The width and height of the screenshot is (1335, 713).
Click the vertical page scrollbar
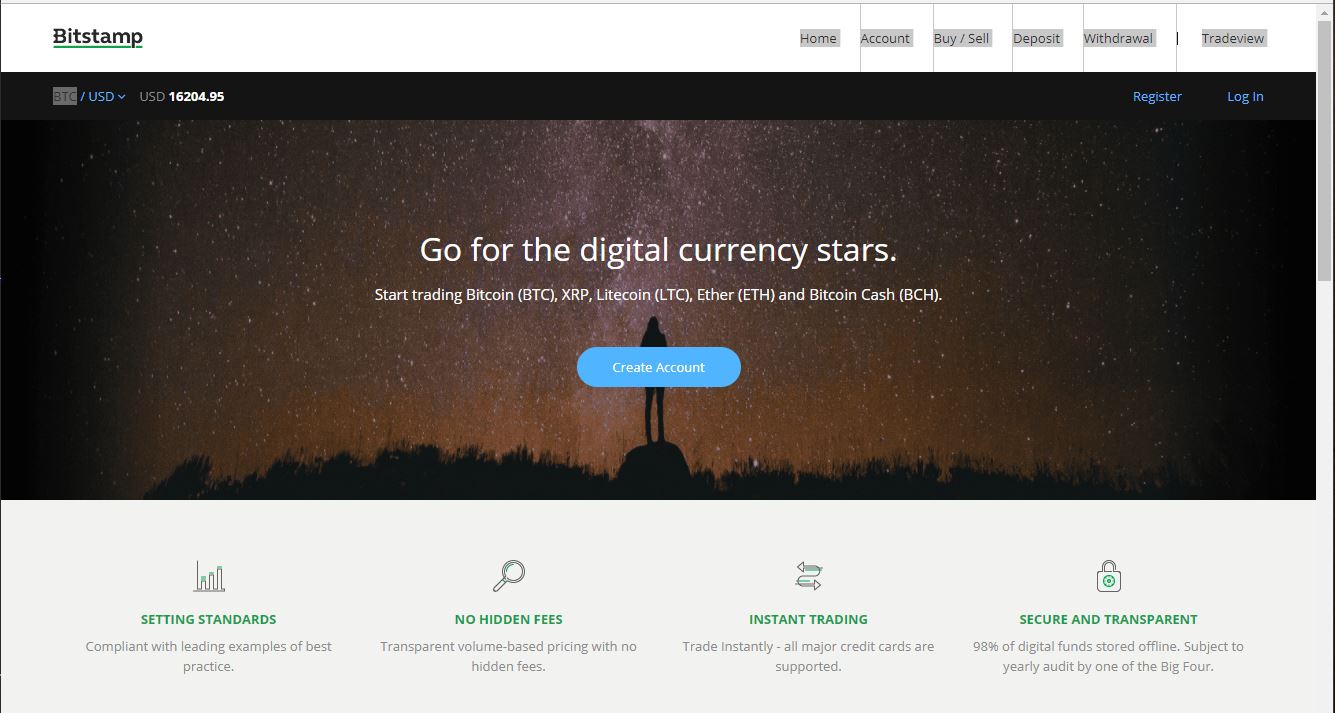(x=1325, y=357)
